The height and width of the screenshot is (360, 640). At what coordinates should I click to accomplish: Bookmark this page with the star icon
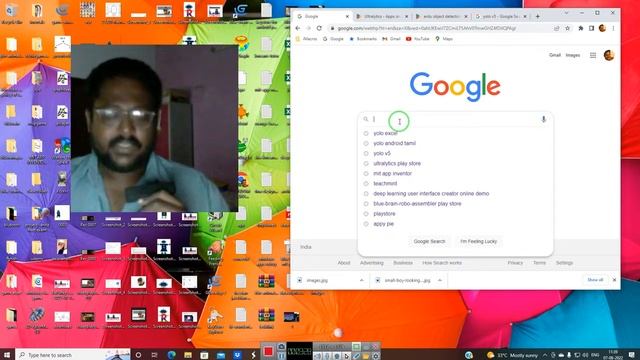(567, 28)
